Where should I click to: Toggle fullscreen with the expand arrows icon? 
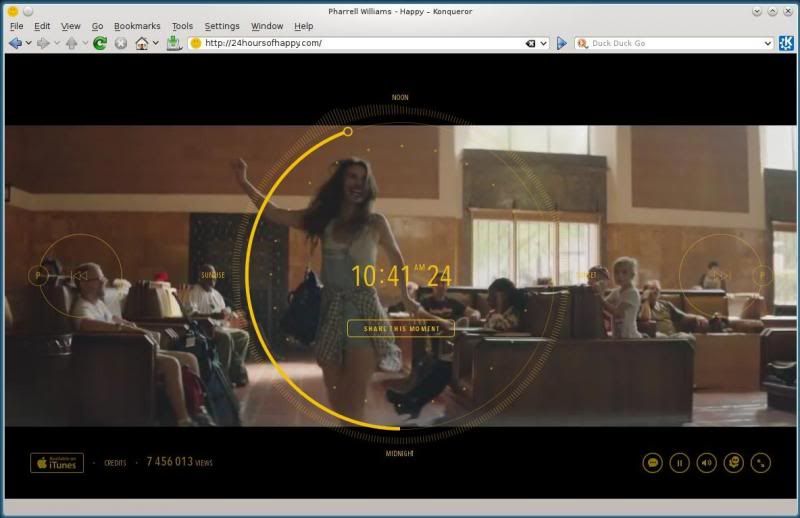pos(761,463)
